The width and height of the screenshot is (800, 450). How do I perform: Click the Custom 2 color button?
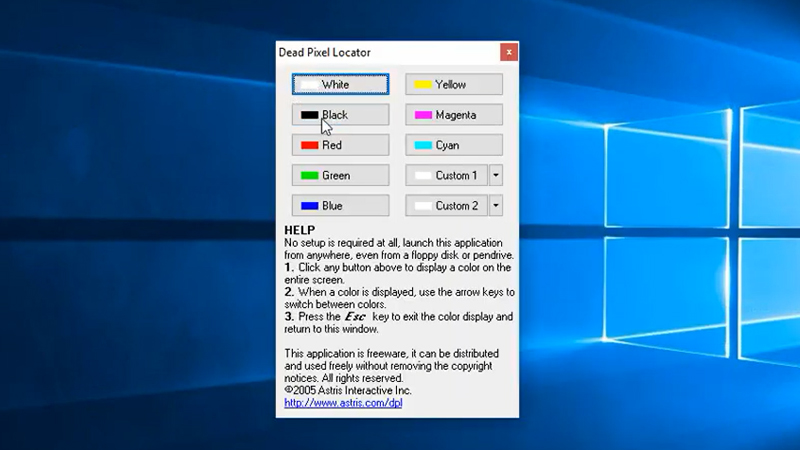(446, 206)
